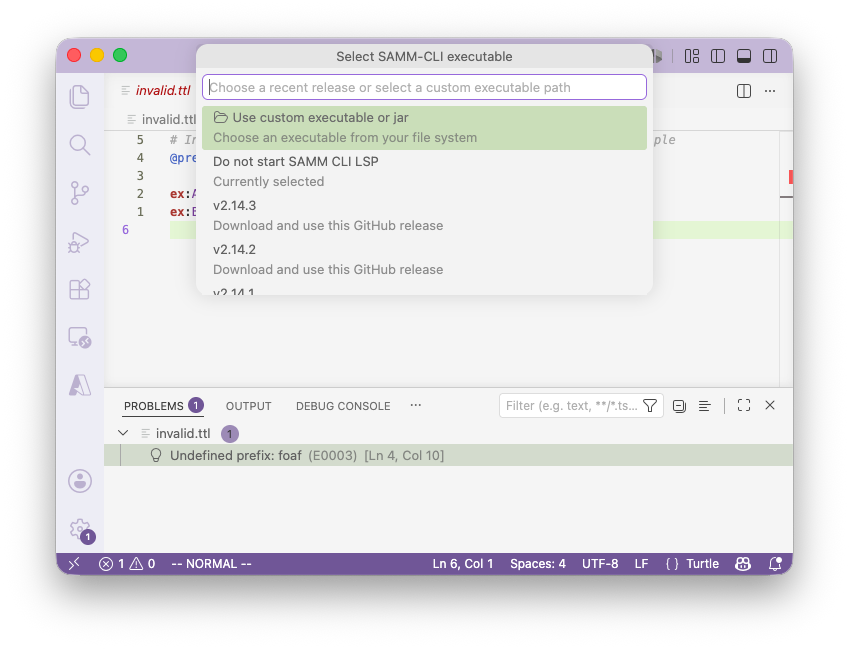Open the Accounts menu

(x=80, y=481)
